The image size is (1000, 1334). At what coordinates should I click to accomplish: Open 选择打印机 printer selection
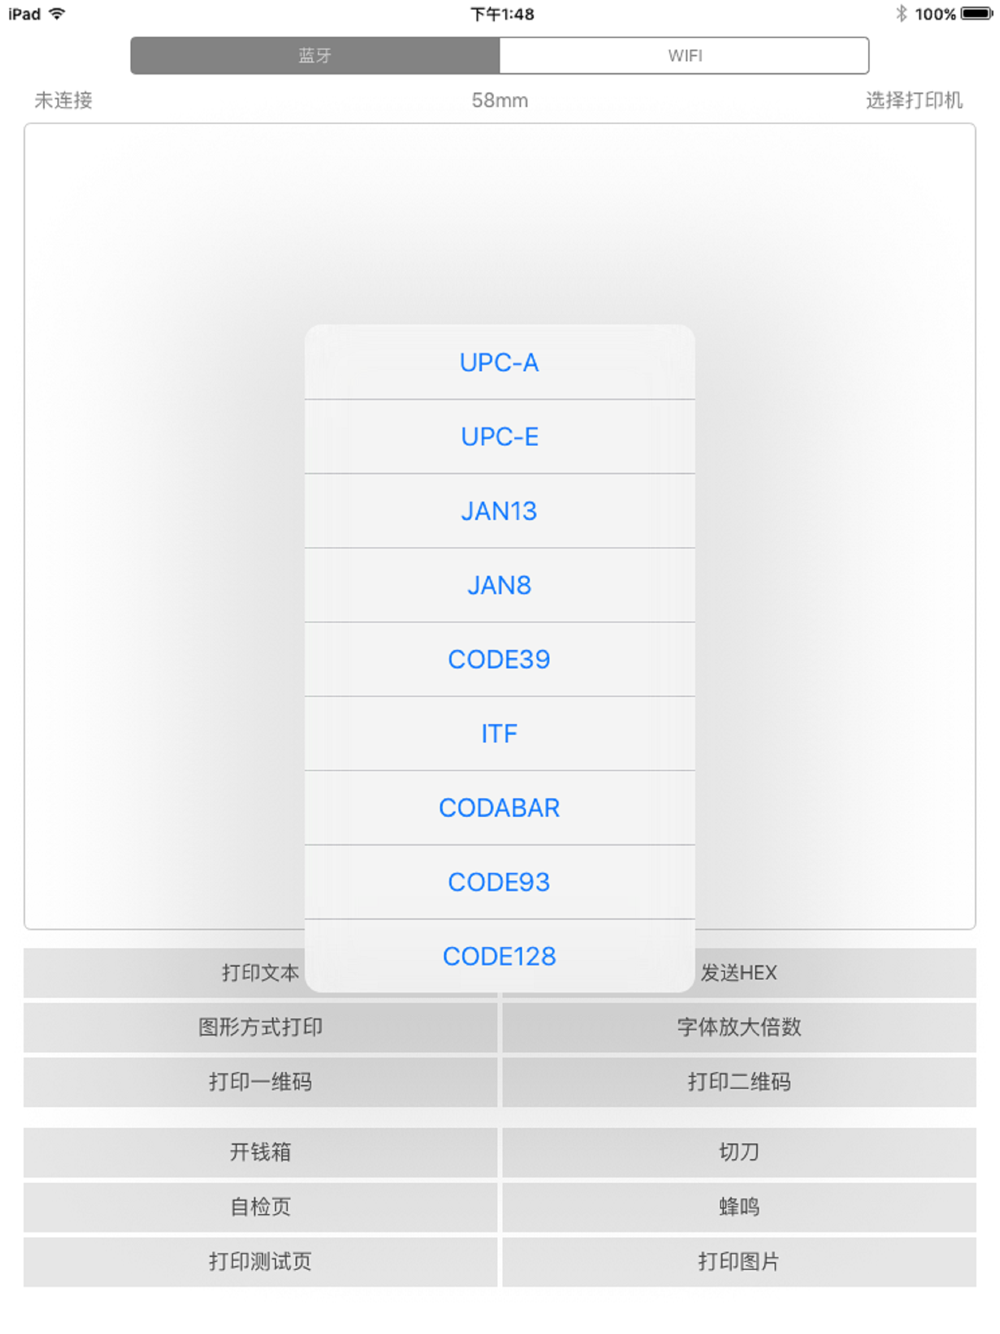point(914,100)
